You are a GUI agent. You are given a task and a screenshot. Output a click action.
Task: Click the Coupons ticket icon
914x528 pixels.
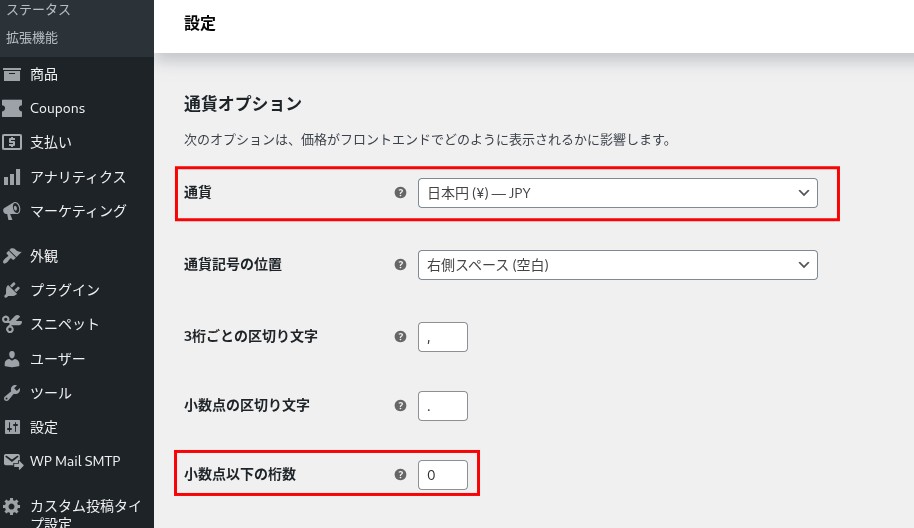coord(13,108)
